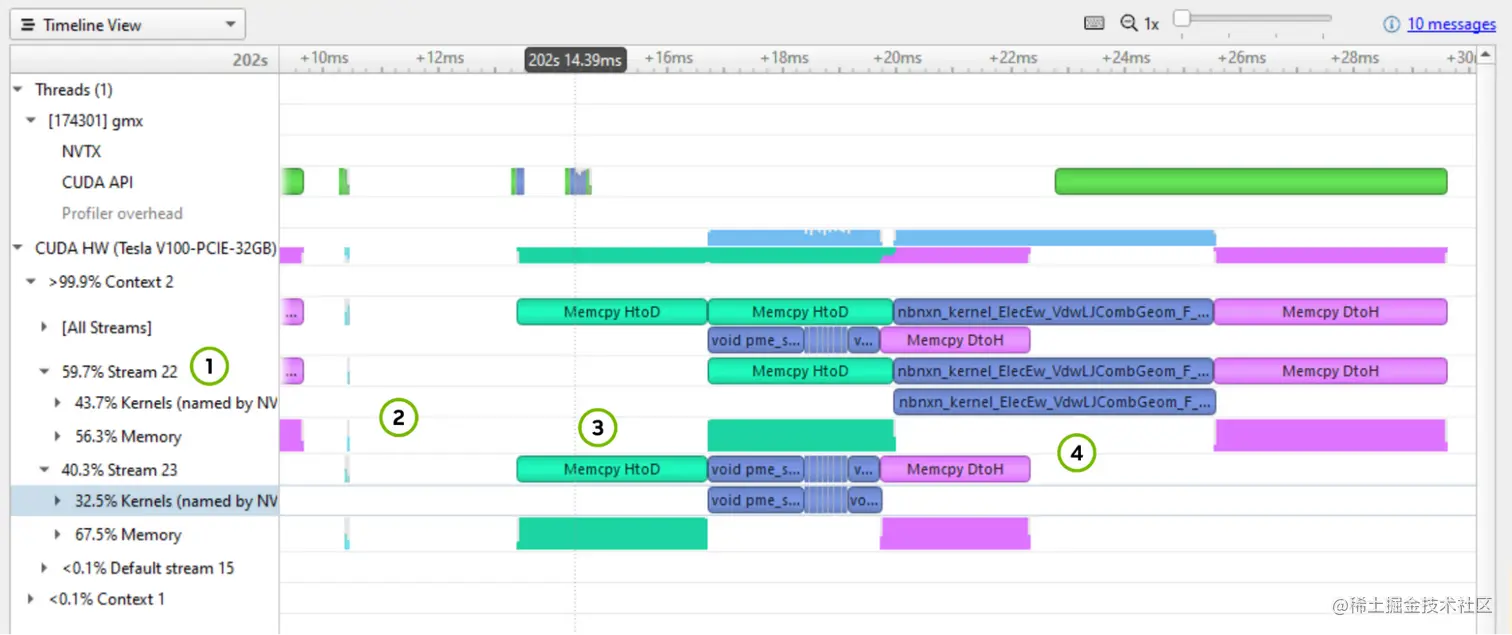Image resolution: width=1512 pixels, height=635 pixels.
Task: Expand the <0.1% Default stream 15 row
Action: 43,568
